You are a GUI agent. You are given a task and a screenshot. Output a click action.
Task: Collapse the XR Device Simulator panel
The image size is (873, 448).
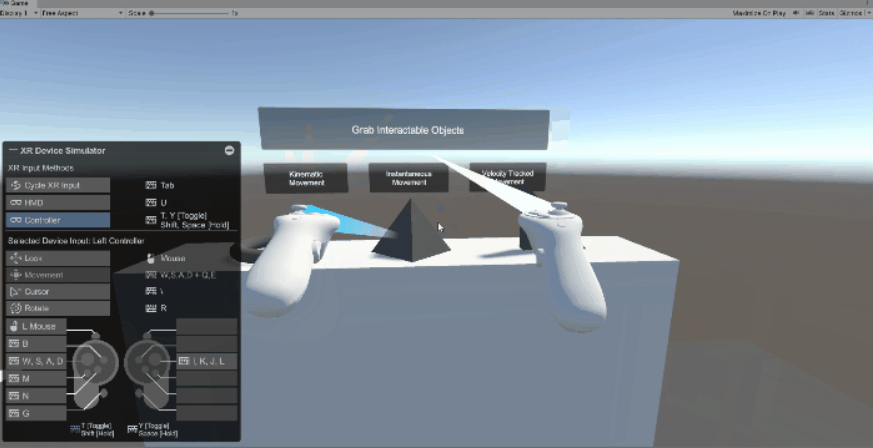pos(229,150)
